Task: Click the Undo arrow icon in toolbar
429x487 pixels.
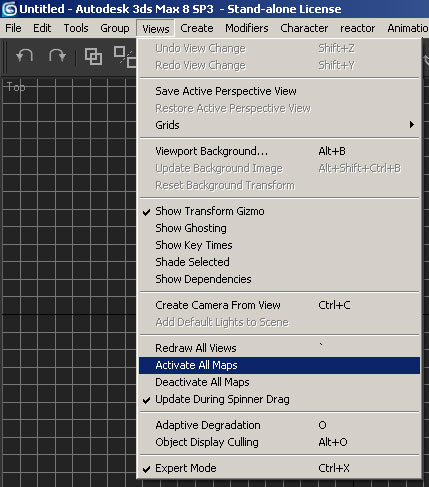Action: [x=25, y=56]
